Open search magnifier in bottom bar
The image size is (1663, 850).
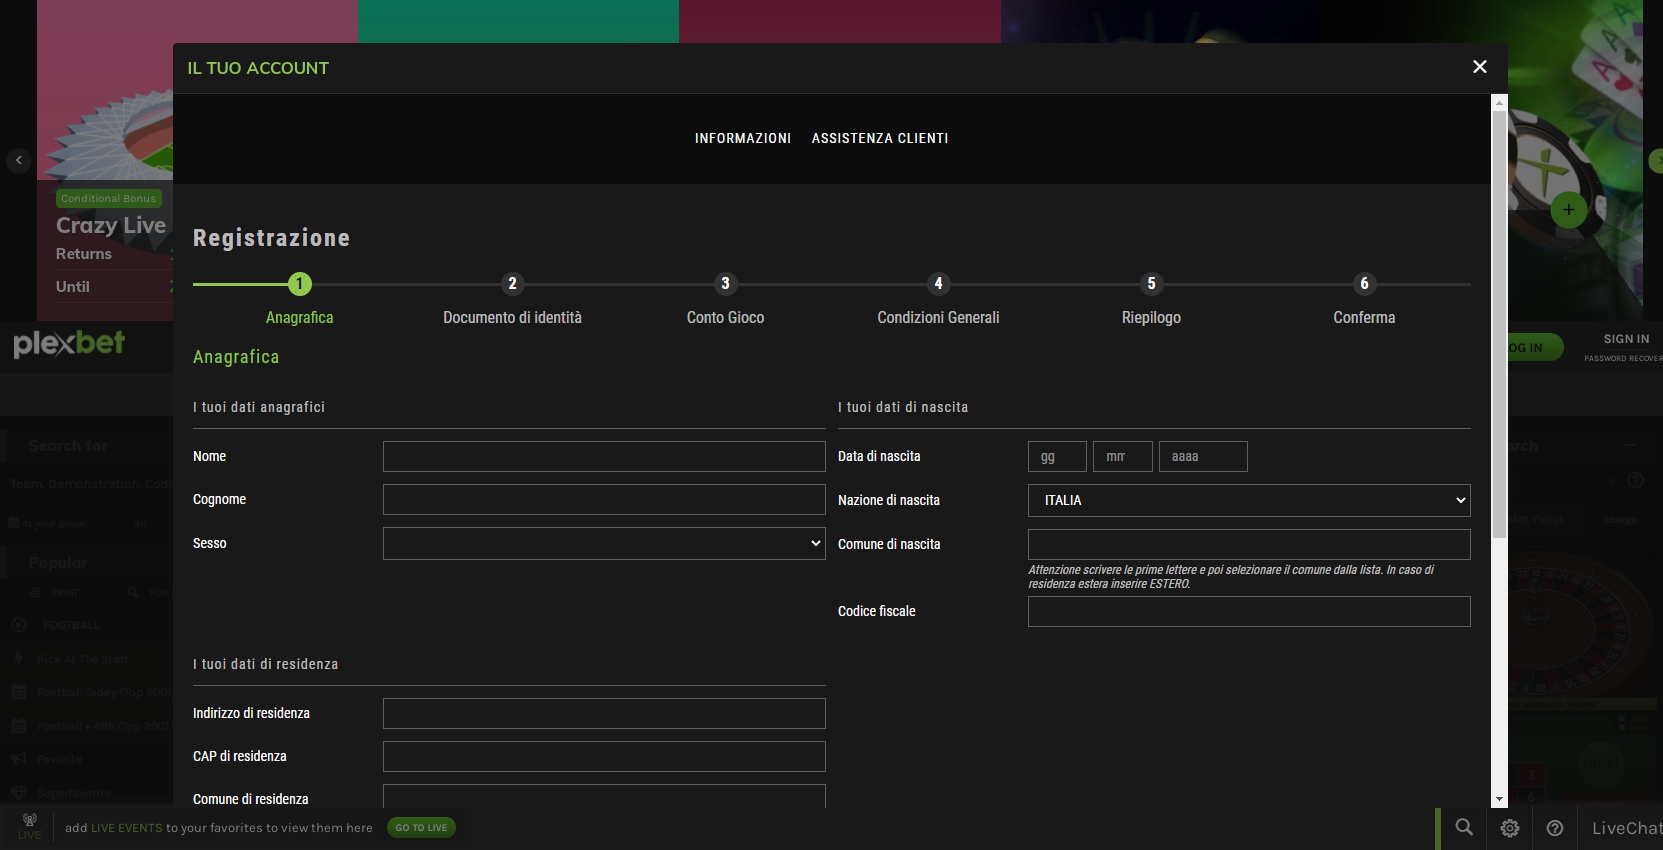click(1464, 827)
